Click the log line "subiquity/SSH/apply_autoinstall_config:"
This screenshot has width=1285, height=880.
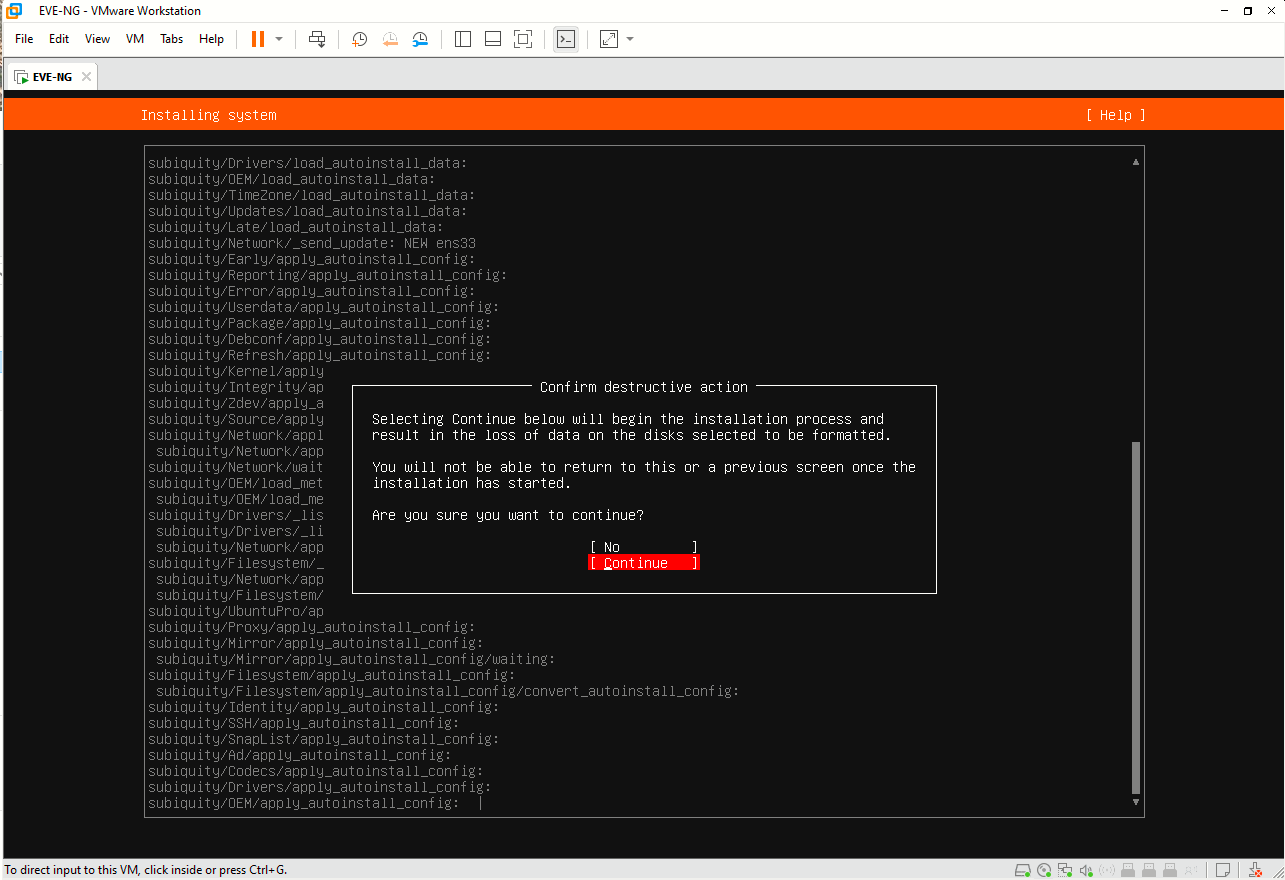(x=304, y=723)
